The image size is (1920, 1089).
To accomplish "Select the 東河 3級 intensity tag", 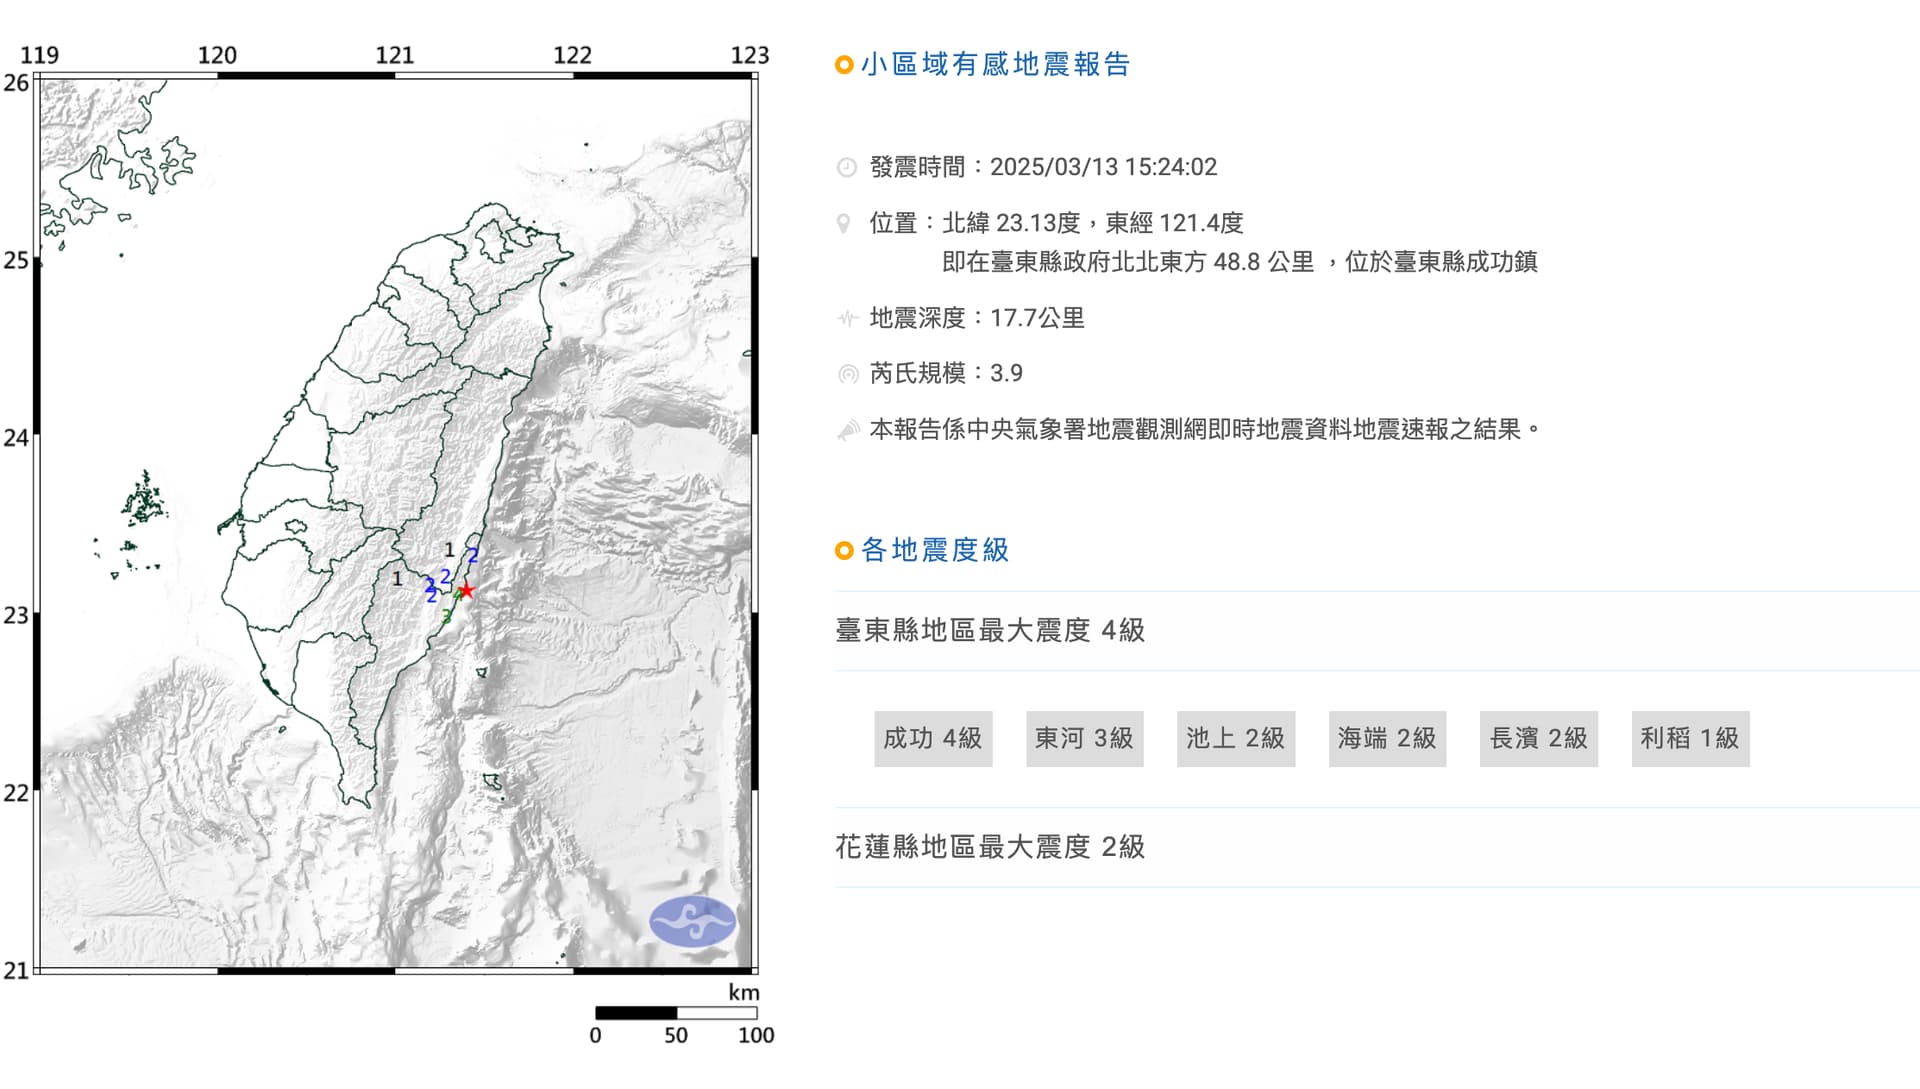I will click(1084, 739).
